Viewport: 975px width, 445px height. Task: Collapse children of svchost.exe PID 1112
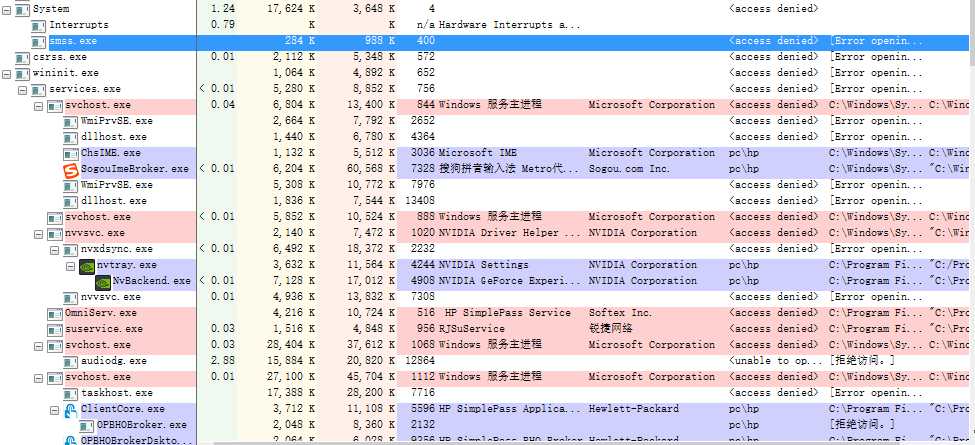tap(39, 378)
